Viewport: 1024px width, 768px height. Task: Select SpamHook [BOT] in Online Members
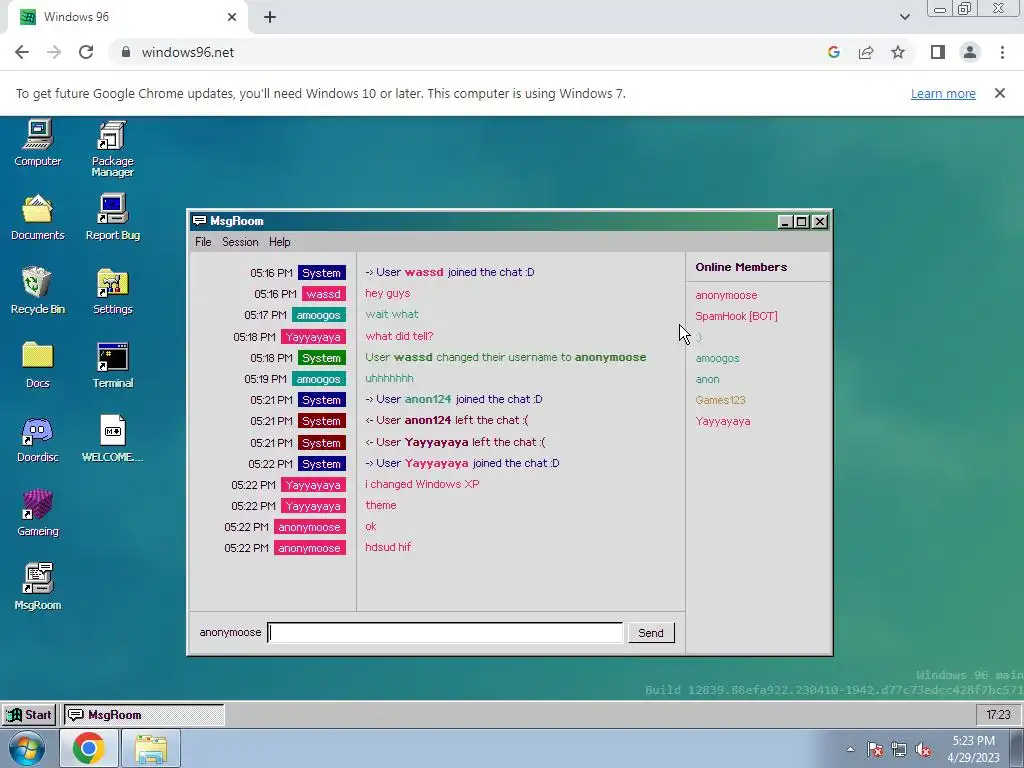[x=736, y=316]
